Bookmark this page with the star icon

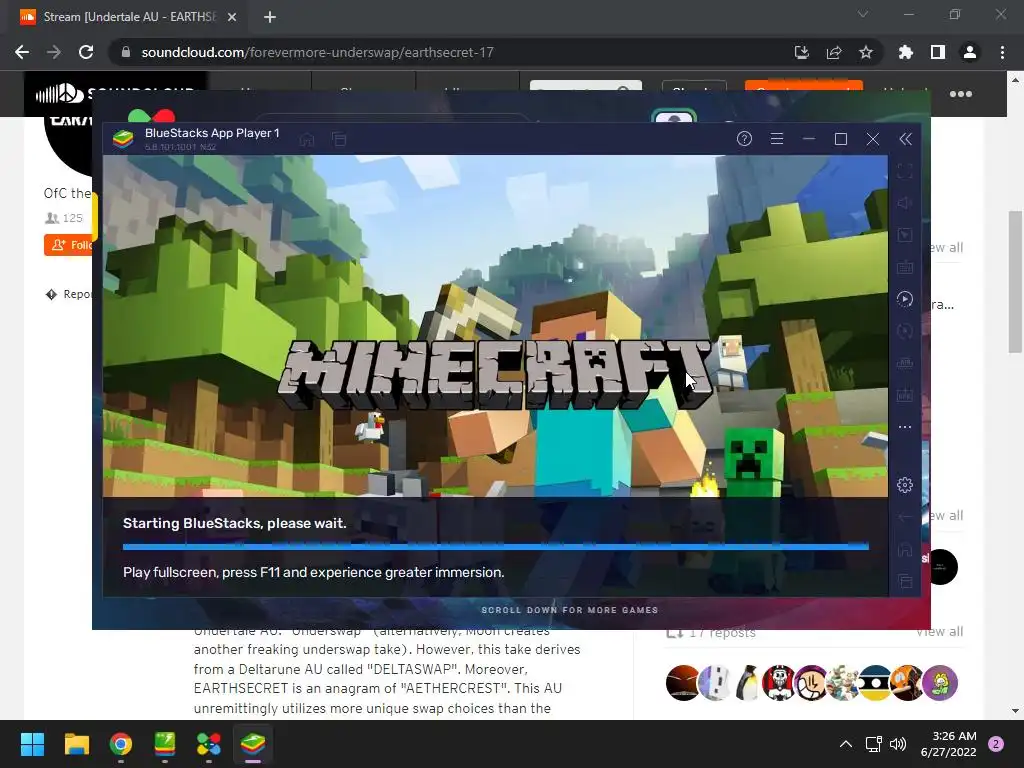coord(865,52)
